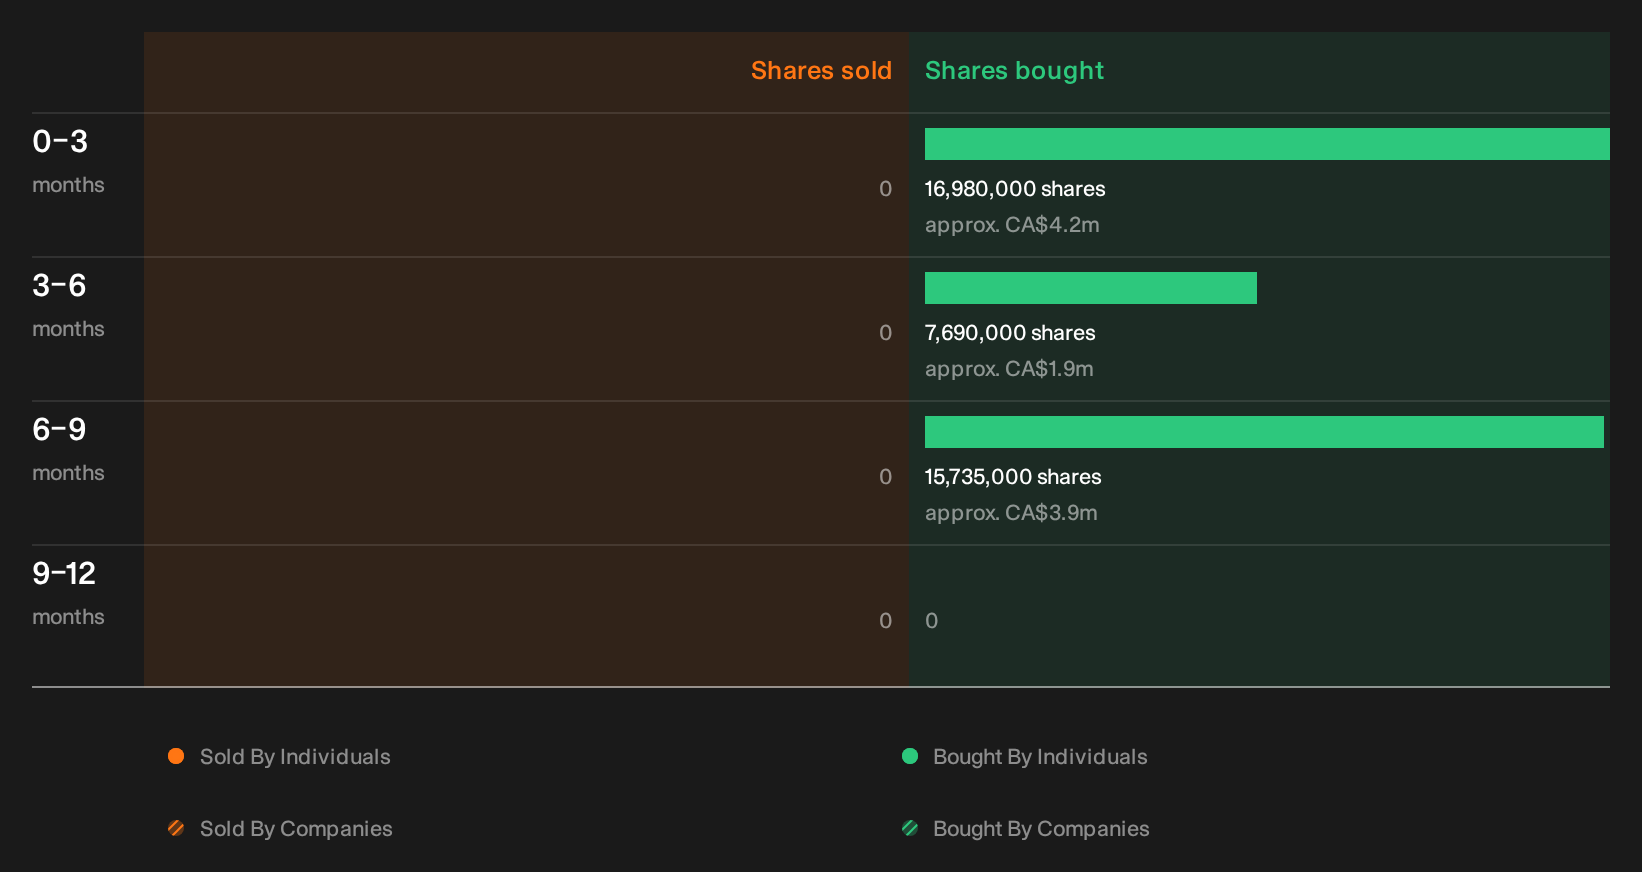The width and height of the screenshot is (1642, 872).
Task: Click the 3-6 months row label
Action: 68,305
